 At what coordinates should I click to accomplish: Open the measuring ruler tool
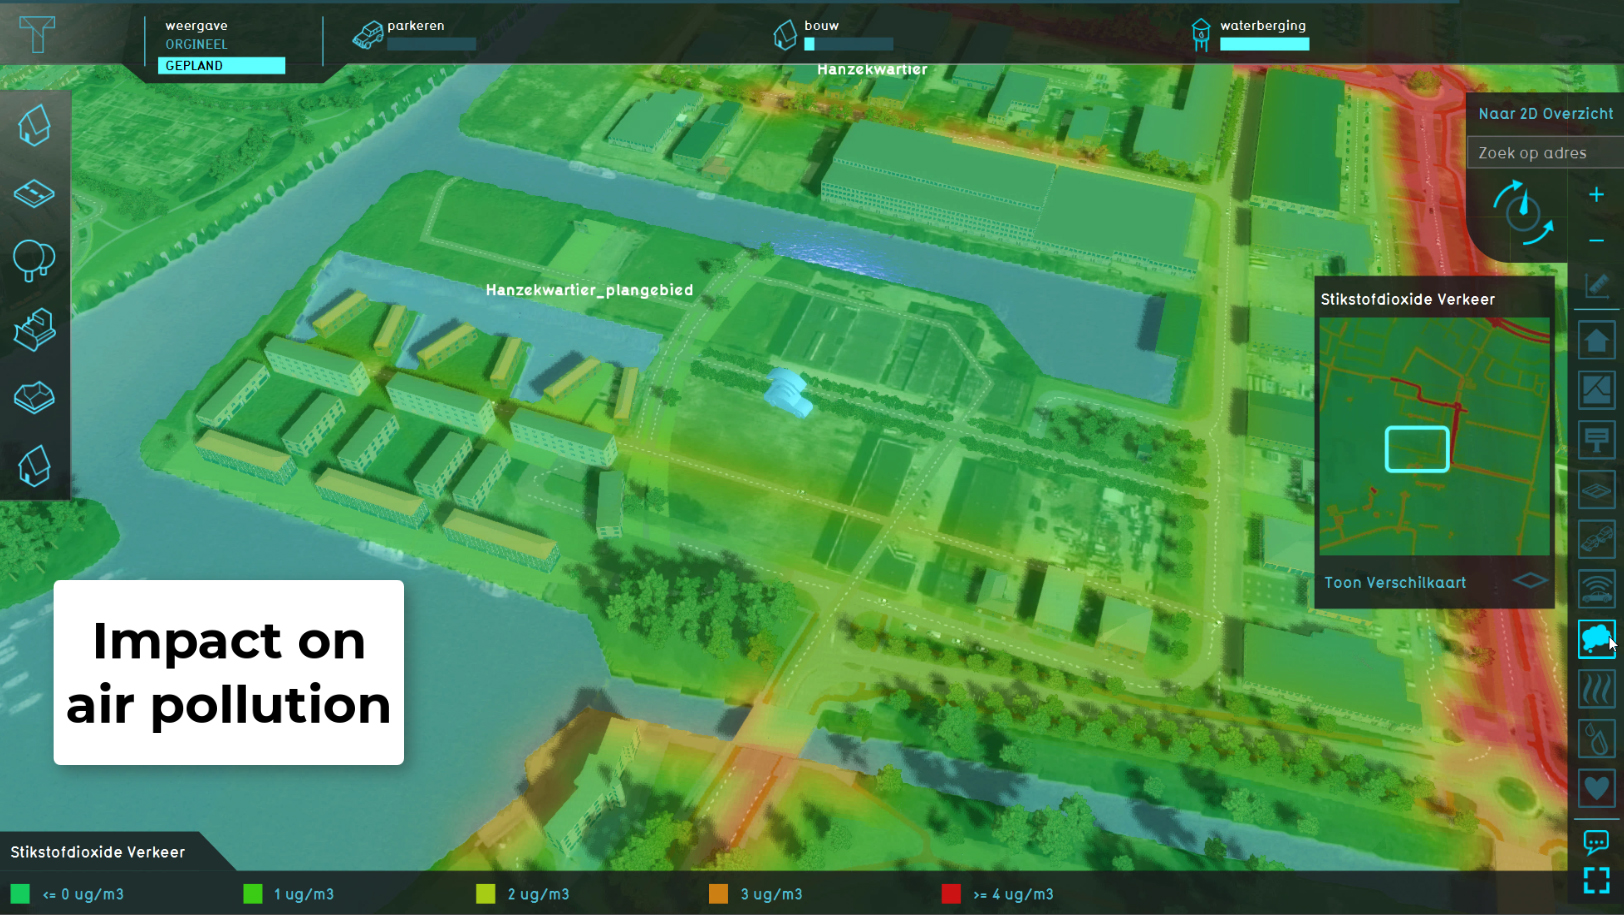[1597, 286]
